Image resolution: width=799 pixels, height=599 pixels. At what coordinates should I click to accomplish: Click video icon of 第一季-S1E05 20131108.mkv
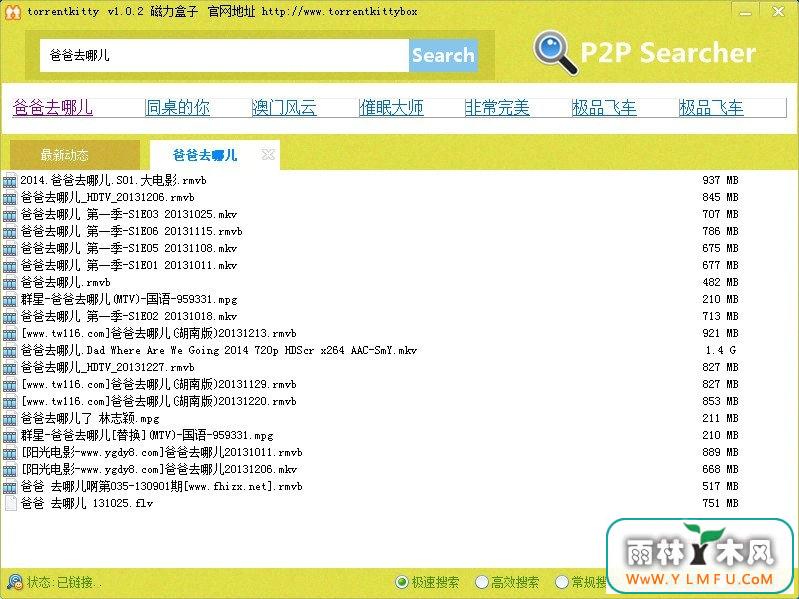10,249
